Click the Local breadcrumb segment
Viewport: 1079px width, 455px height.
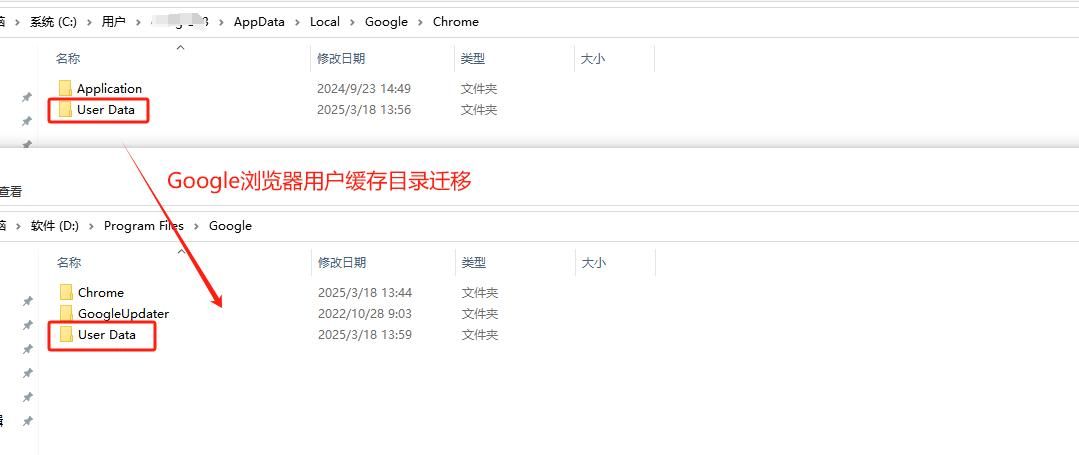(x=325, y=21)
